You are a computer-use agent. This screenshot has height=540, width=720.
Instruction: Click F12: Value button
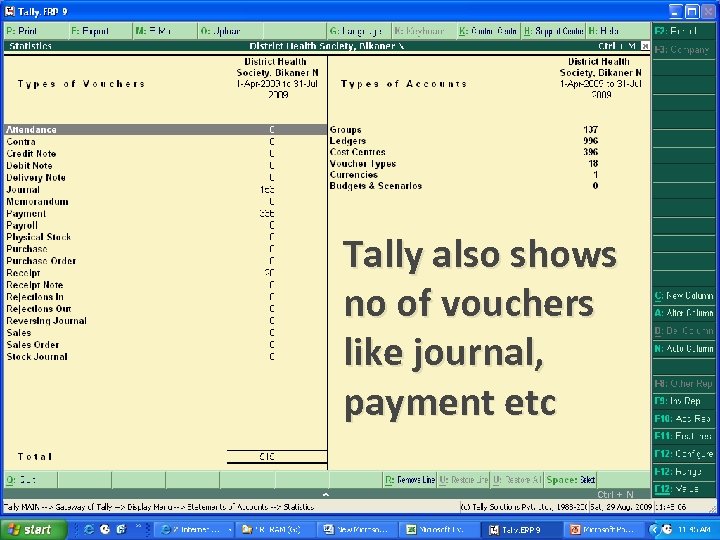[x=684, y=489]
